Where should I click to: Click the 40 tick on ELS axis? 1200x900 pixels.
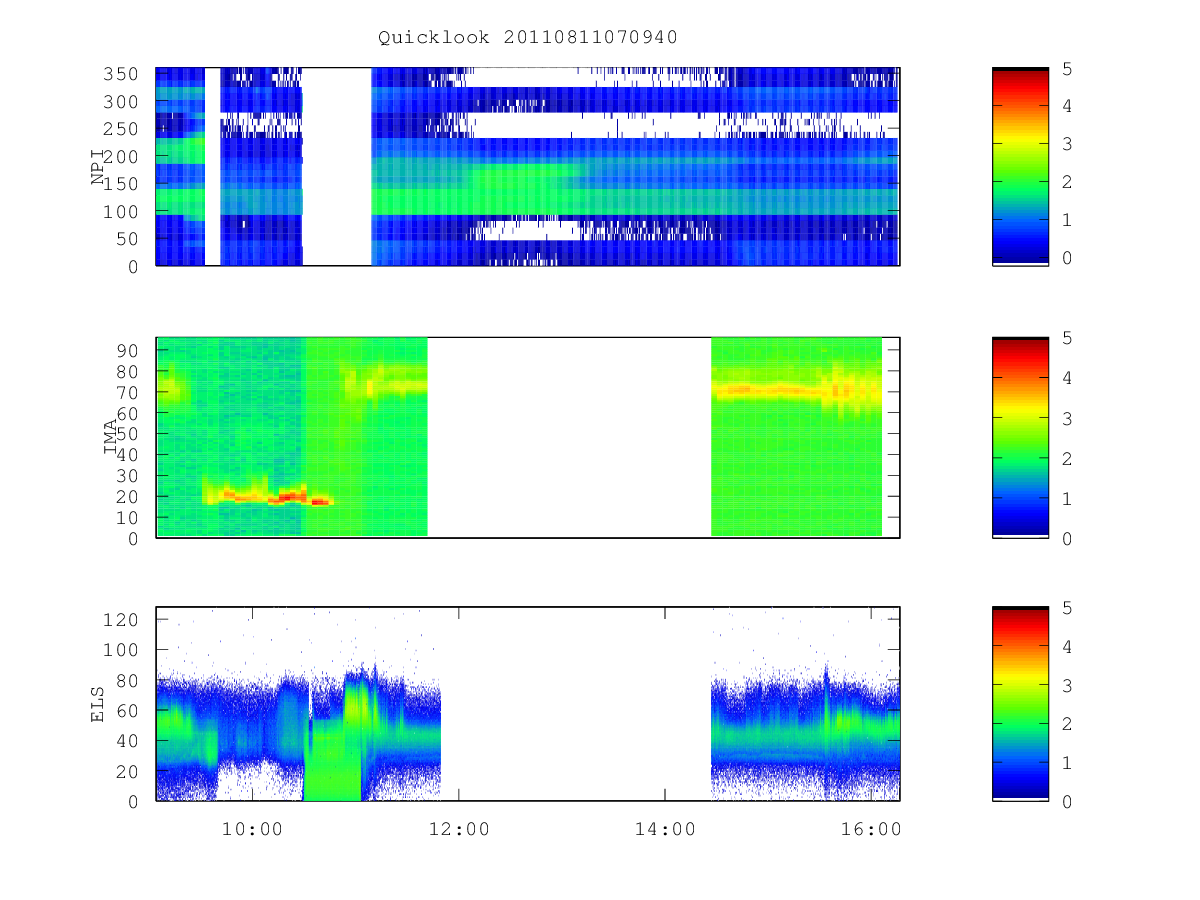pos(129,741)
